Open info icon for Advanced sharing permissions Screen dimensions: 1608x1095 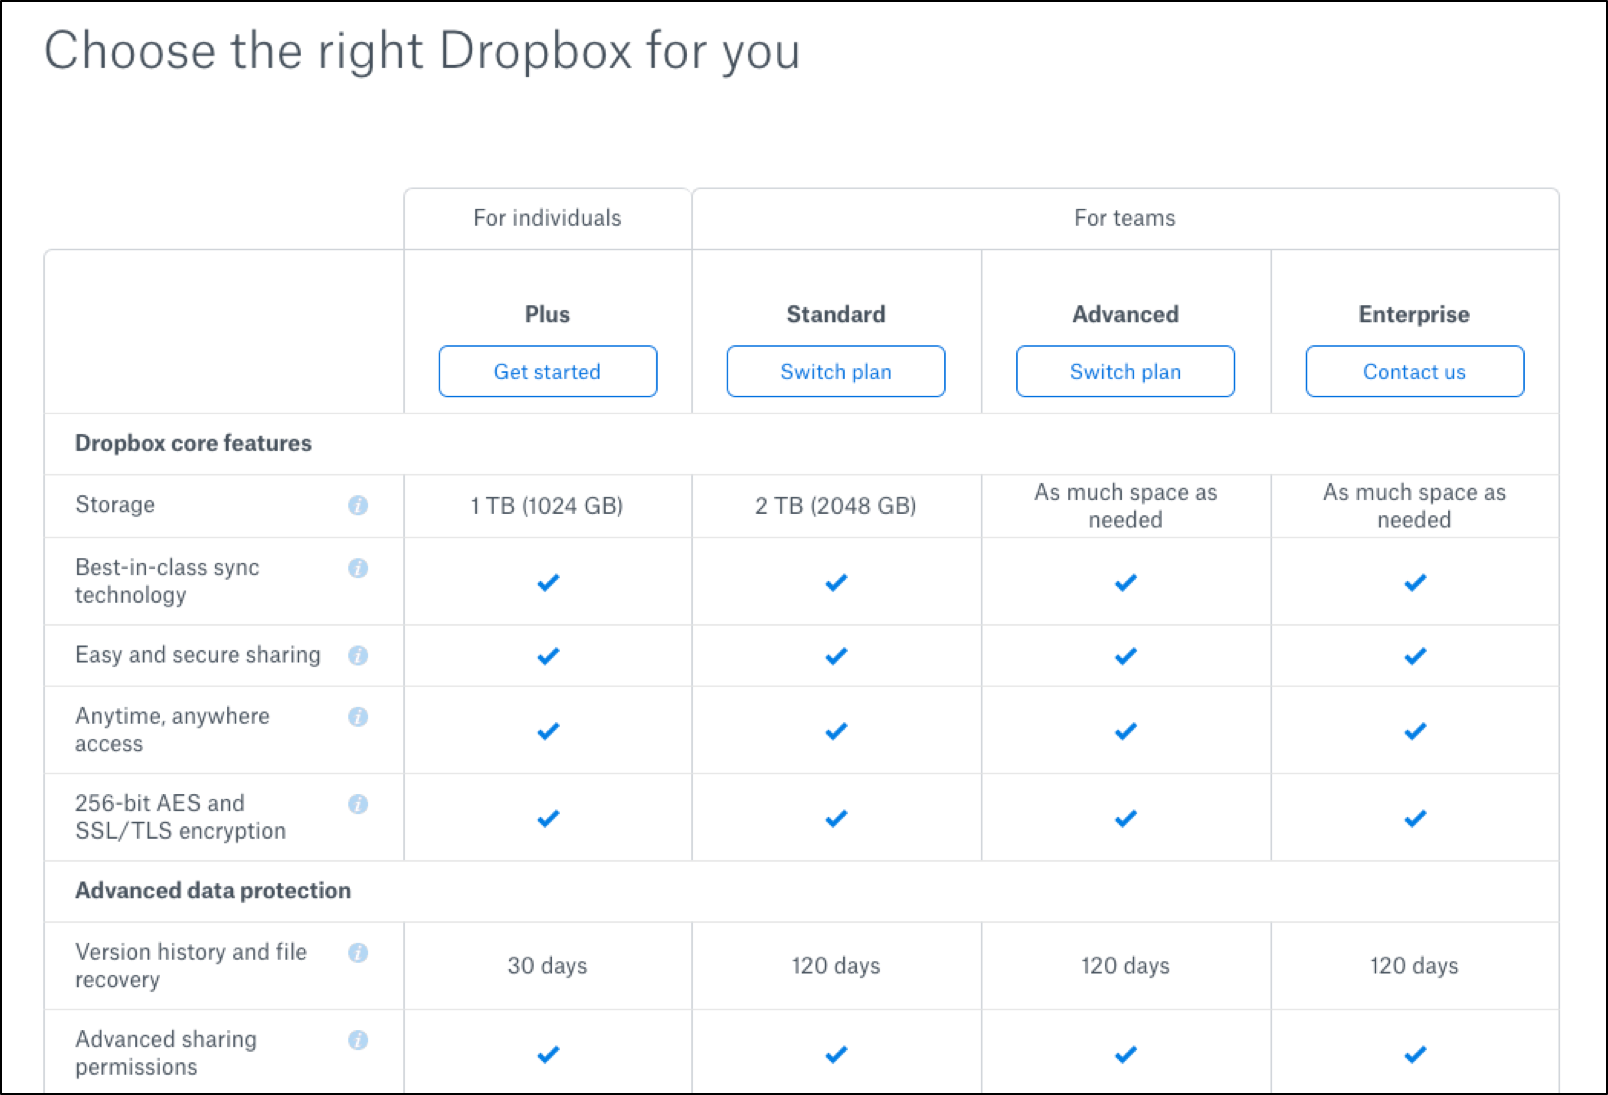point(358,1040)
